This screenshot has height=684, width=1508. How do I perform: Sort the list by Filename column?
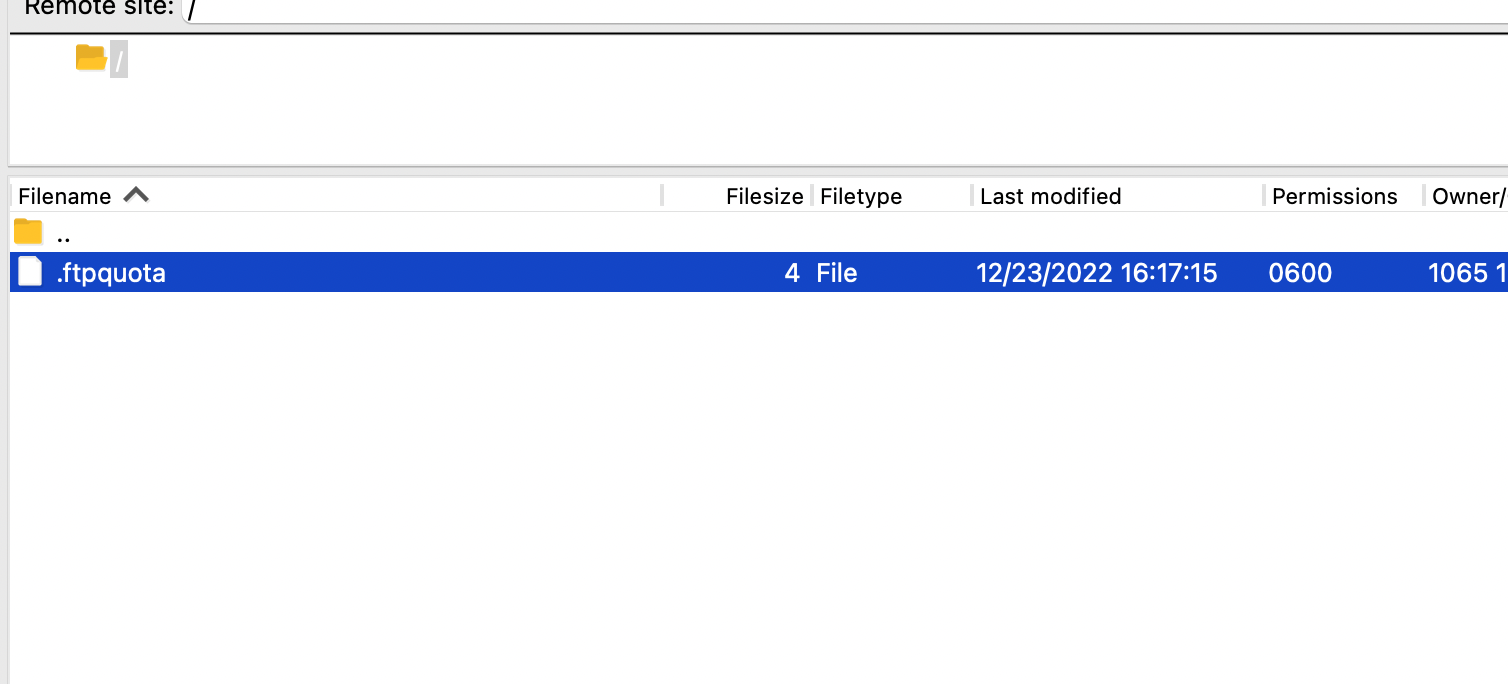pos(65,196)
